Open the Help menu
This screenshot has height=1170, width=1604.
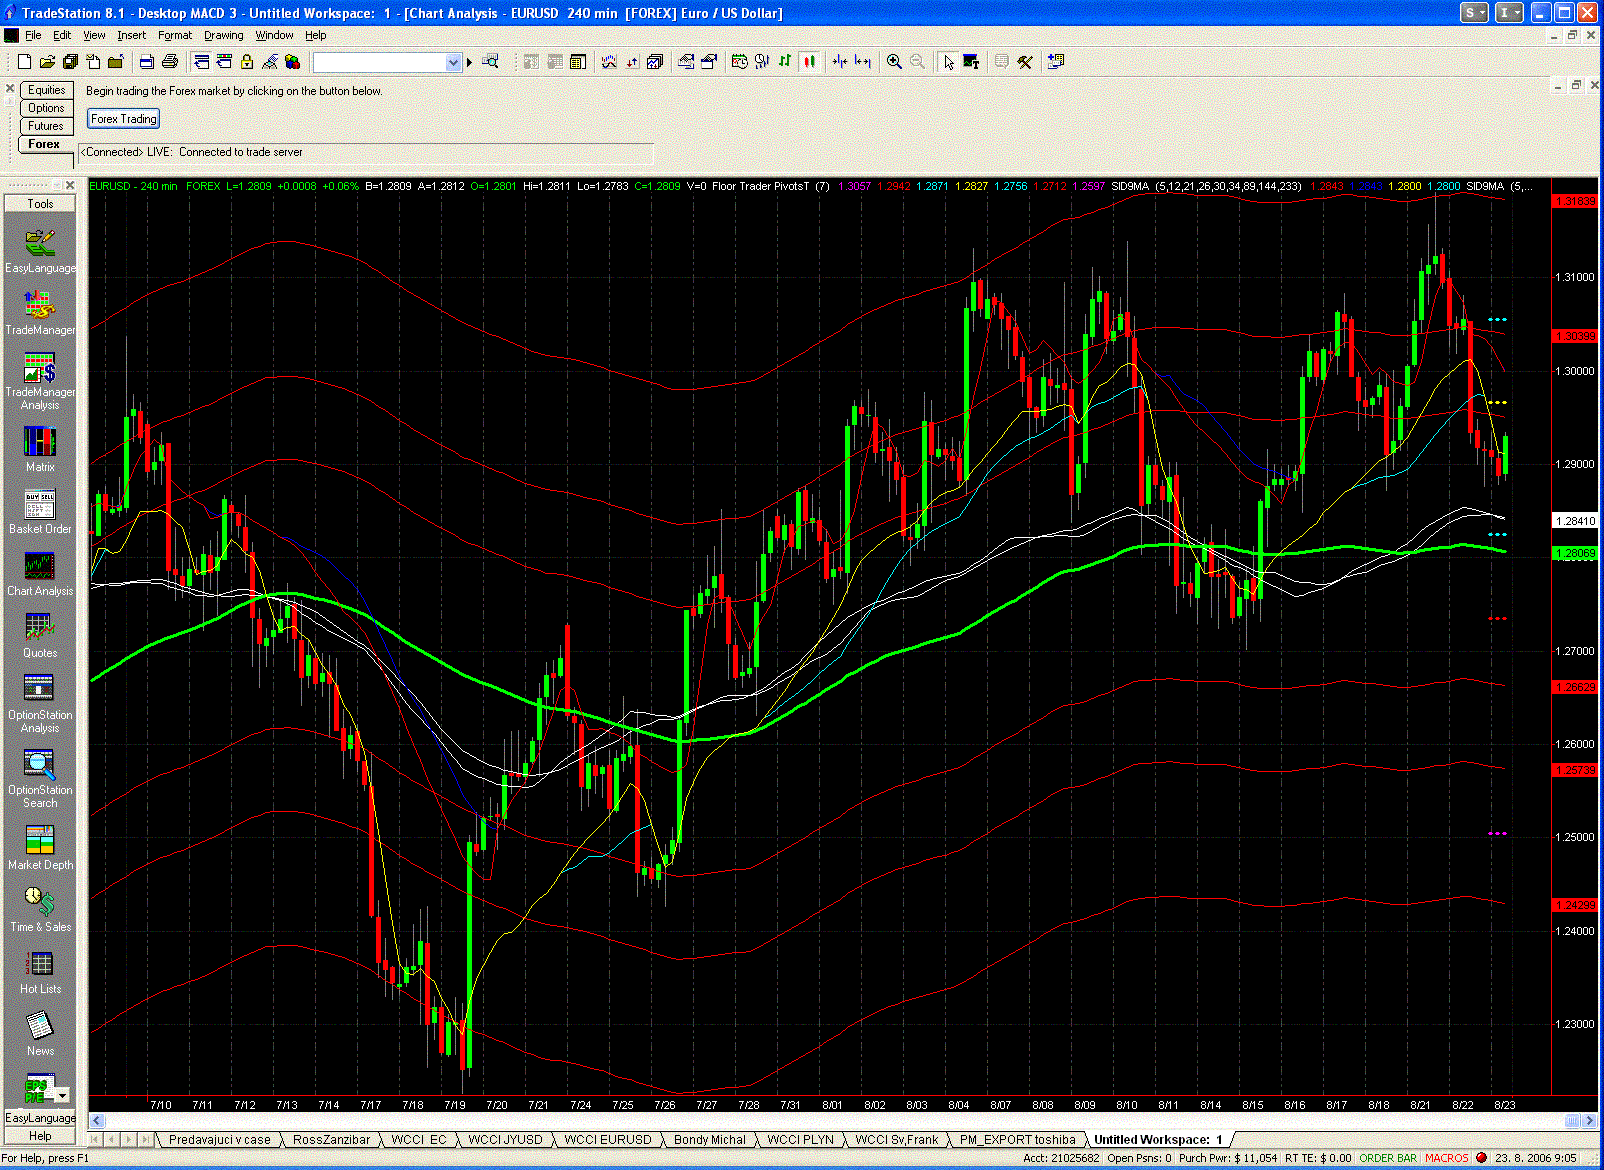[316, 35]
